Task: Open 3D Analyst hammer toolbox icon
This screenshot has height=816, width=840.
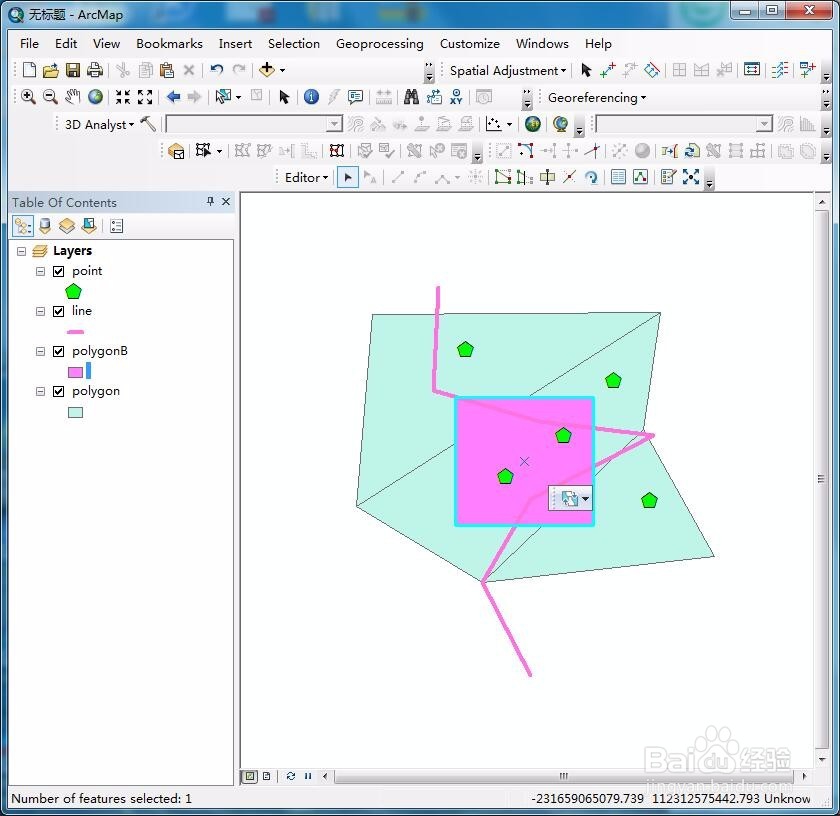Action: 148,124
